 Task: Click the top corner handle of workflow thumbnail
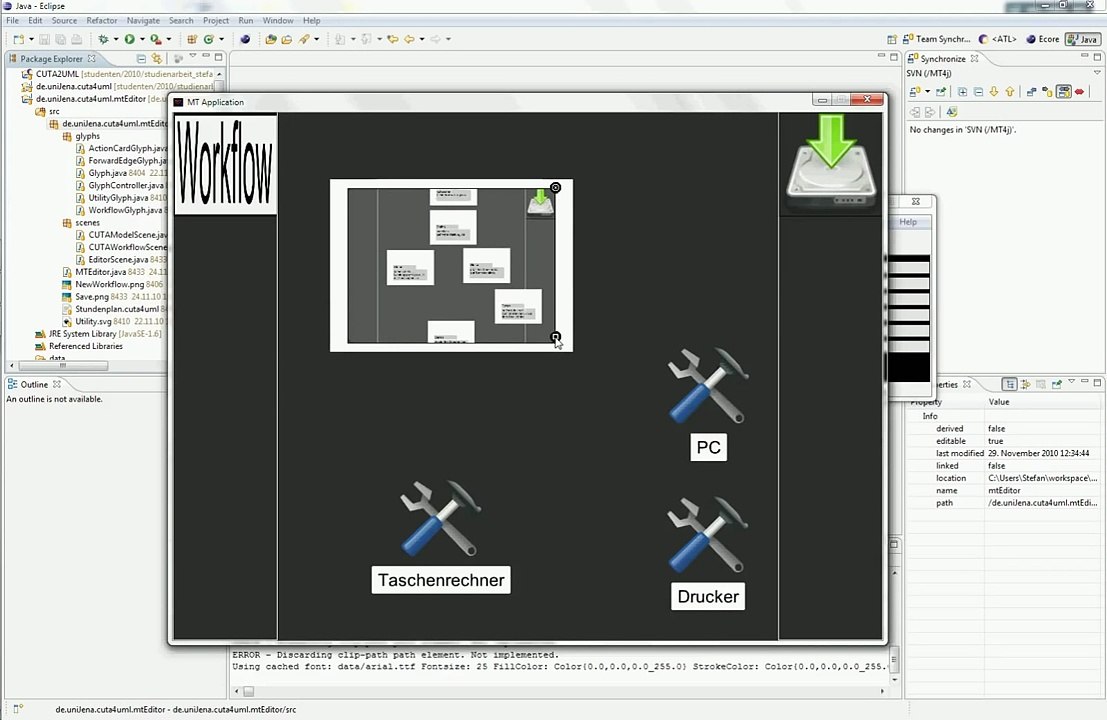click(x=556, y=188)
